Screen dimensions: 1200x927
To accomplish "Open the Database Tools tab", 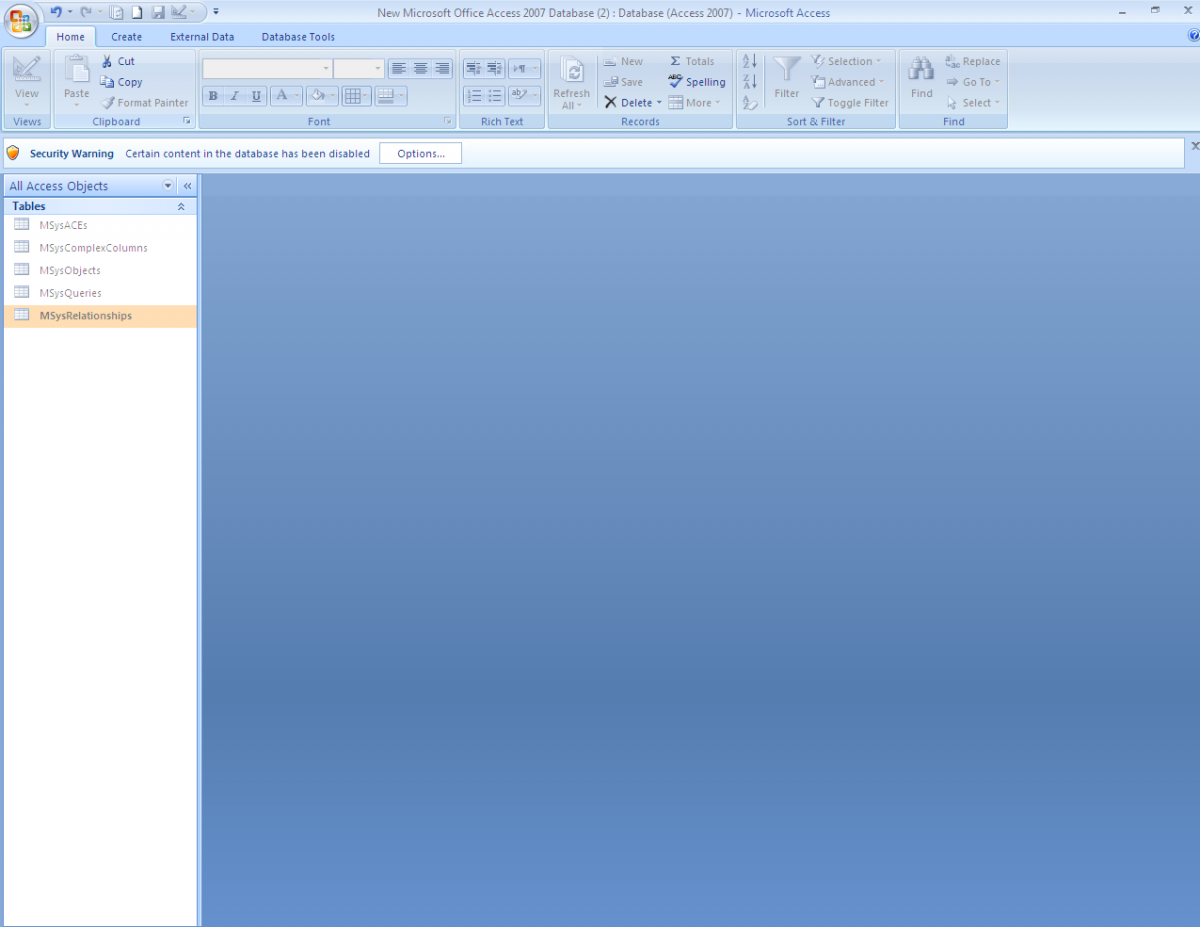I will pyautogui.click(x=298, y=37).
